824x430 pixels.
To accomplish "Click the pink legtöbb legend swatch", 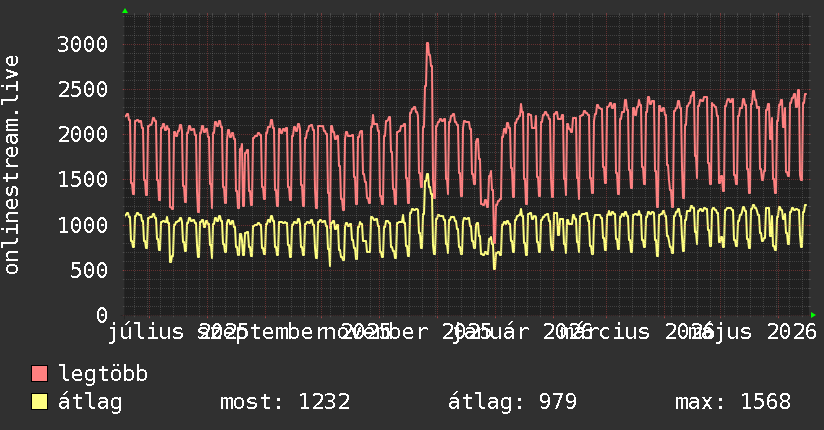I will 39,373.
